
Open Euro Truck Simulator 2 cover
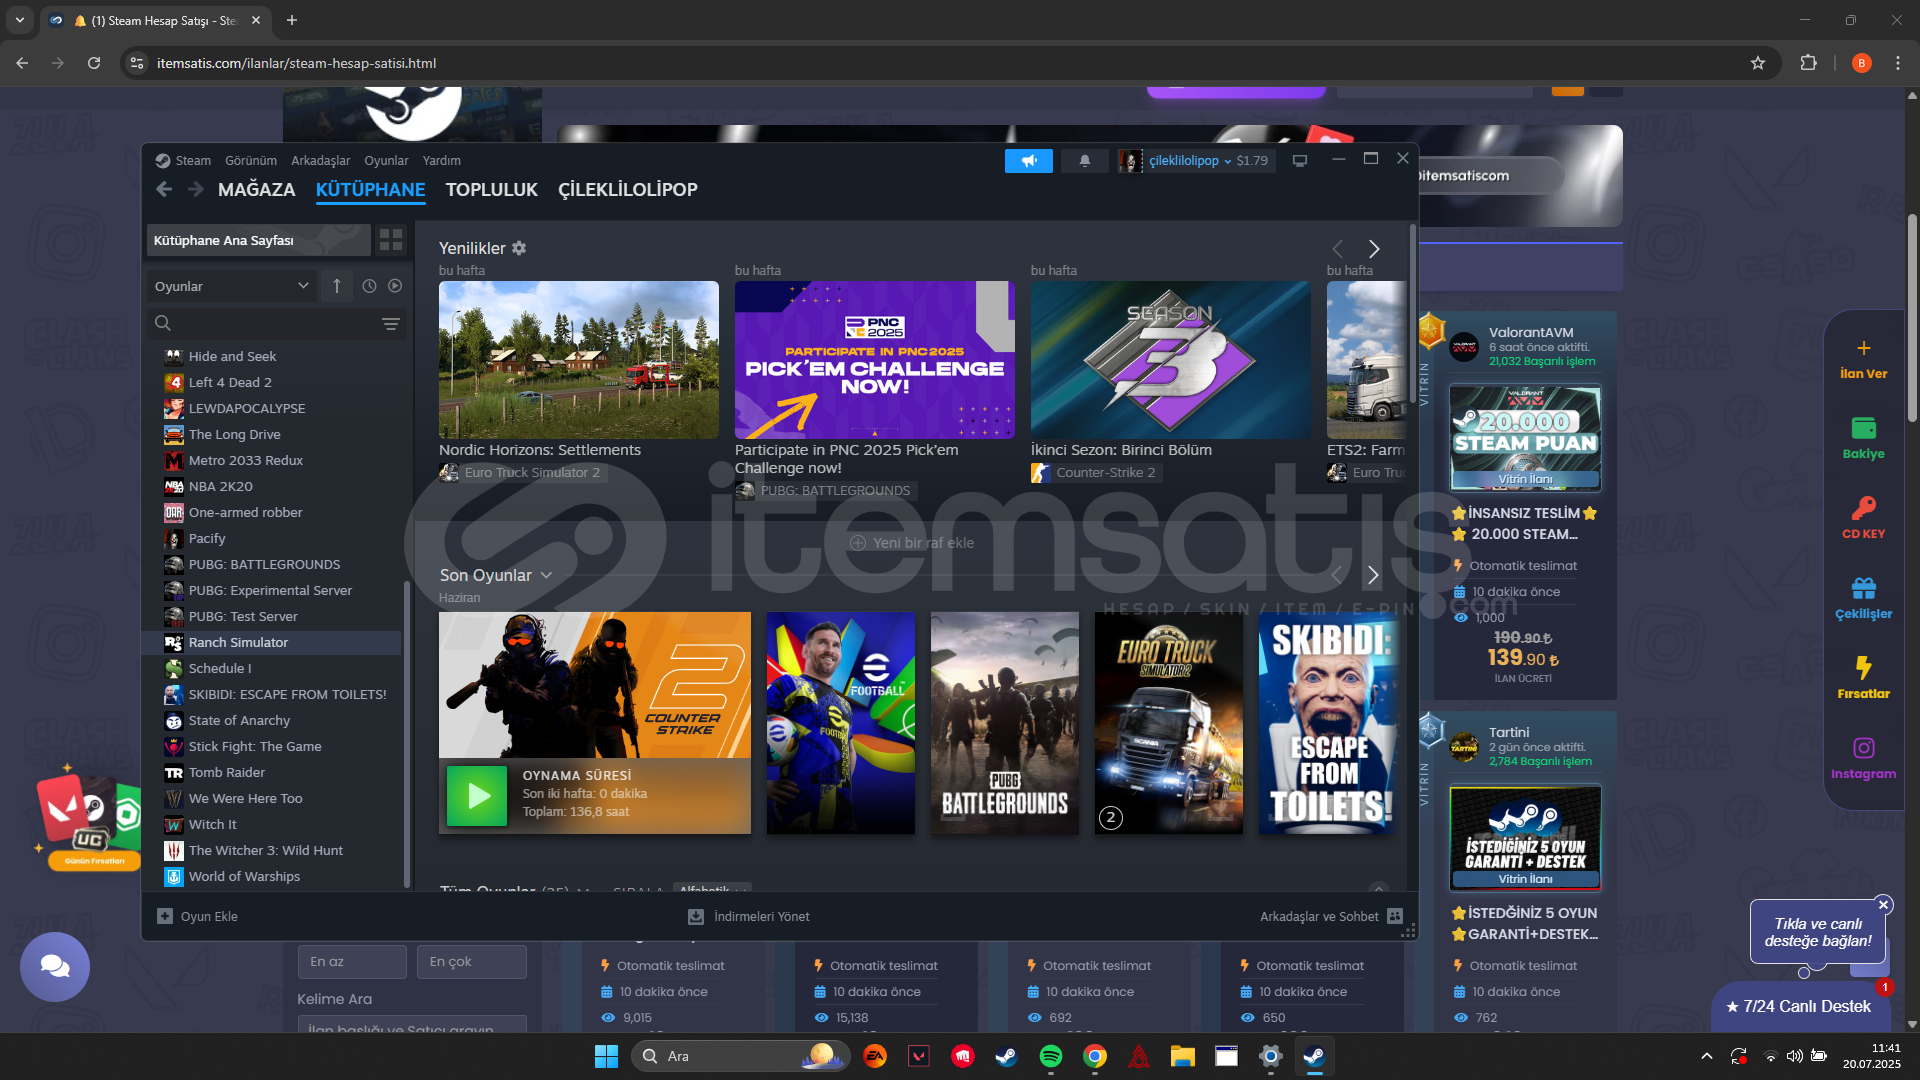(1169, 723)
